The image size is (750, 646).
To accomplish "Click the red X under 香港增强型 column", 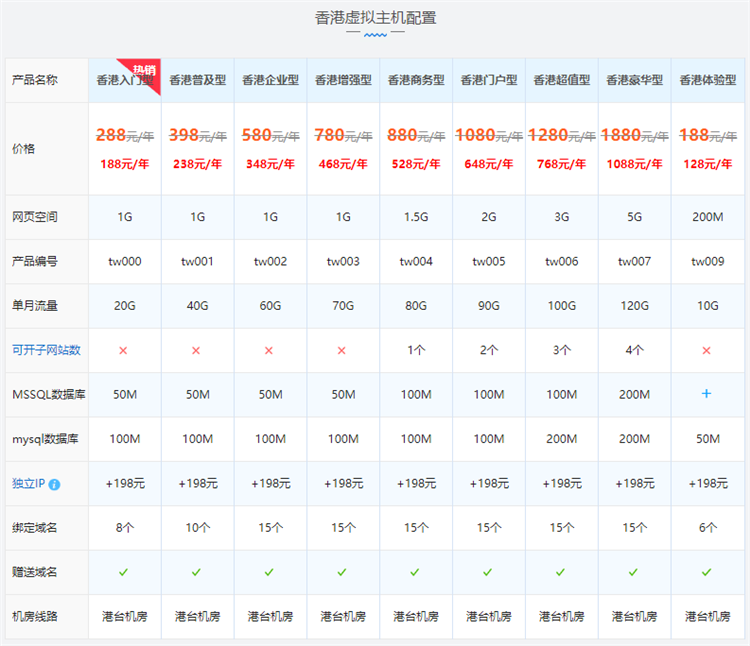I will click(342, 350).
